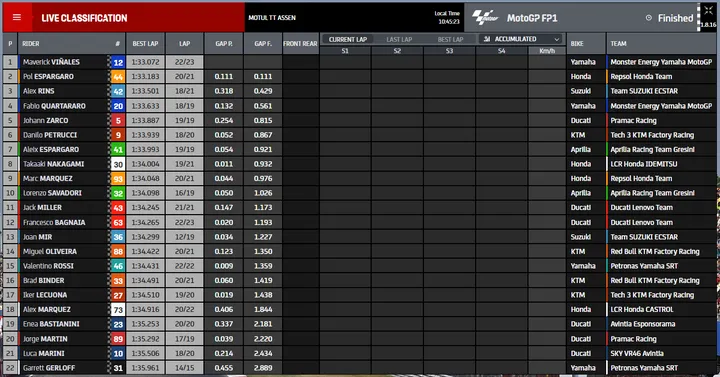This screenshot has height=377, width=720.
Task: Click team Avintia Esponsorama
Action: click(642, 324)
